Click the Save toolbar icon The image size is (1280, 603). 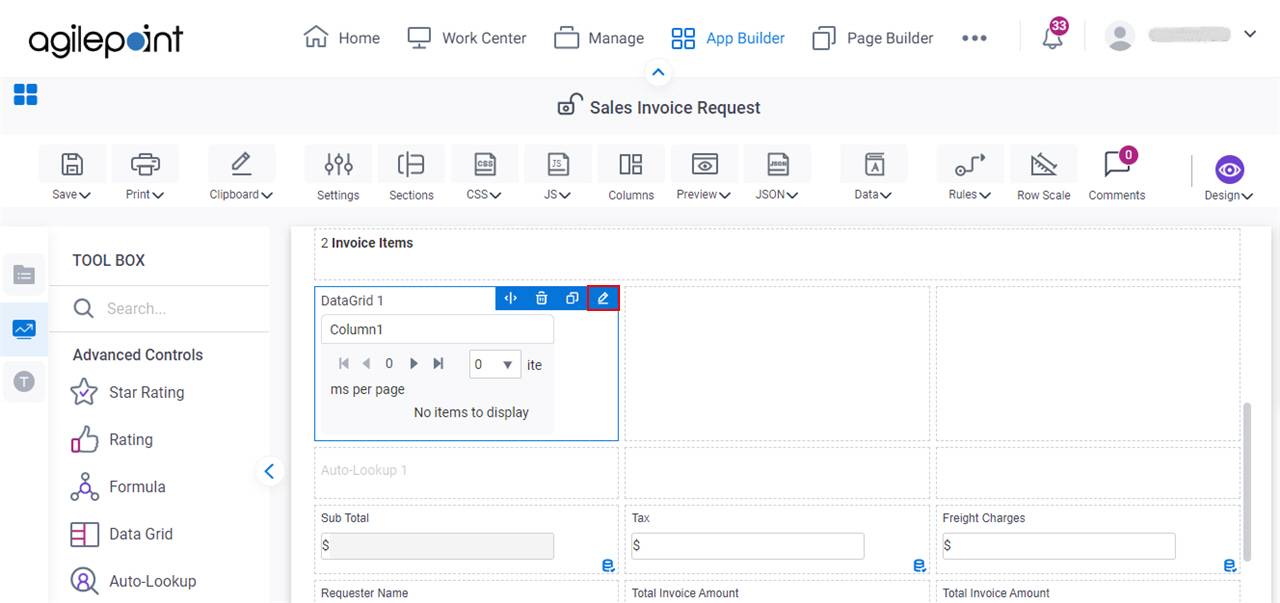coord(72,164)
